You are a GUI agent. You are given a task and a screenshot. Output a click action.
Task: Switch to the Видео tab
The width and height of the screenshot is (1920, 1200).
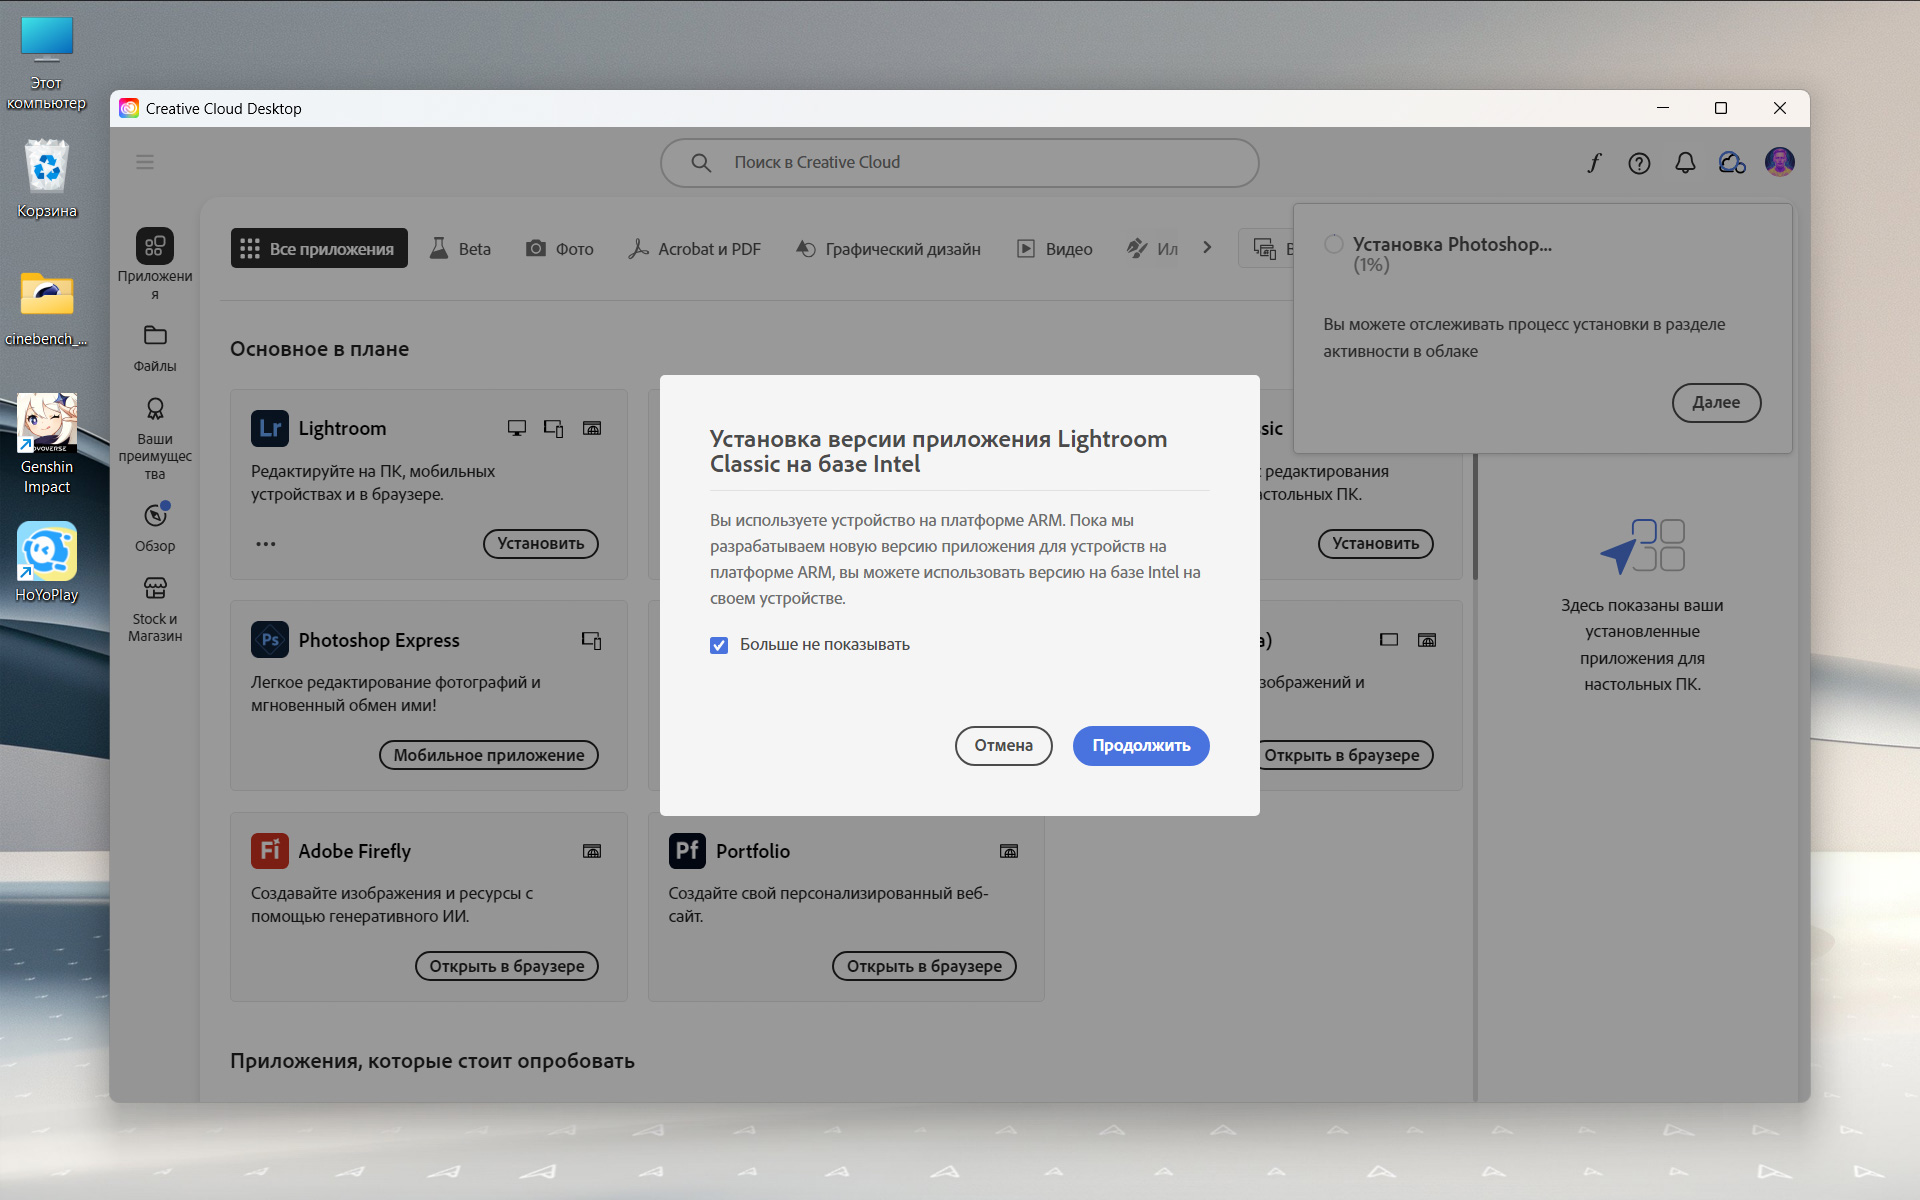pyautogui.click(x=1055, y=248)
